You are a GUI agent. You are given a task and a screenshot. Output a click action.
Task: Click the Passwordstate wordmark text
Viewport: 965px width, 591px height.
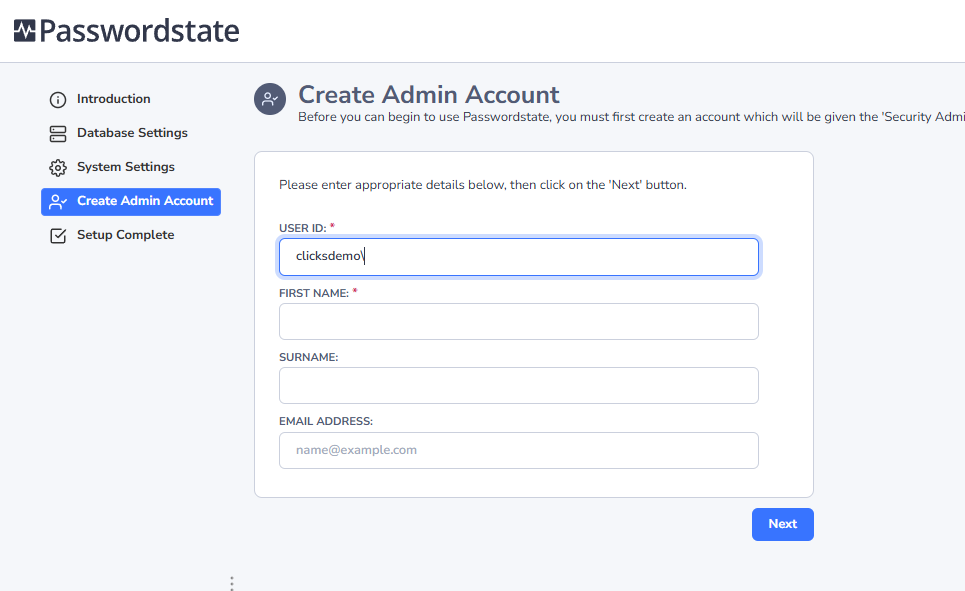coord(139,31)
